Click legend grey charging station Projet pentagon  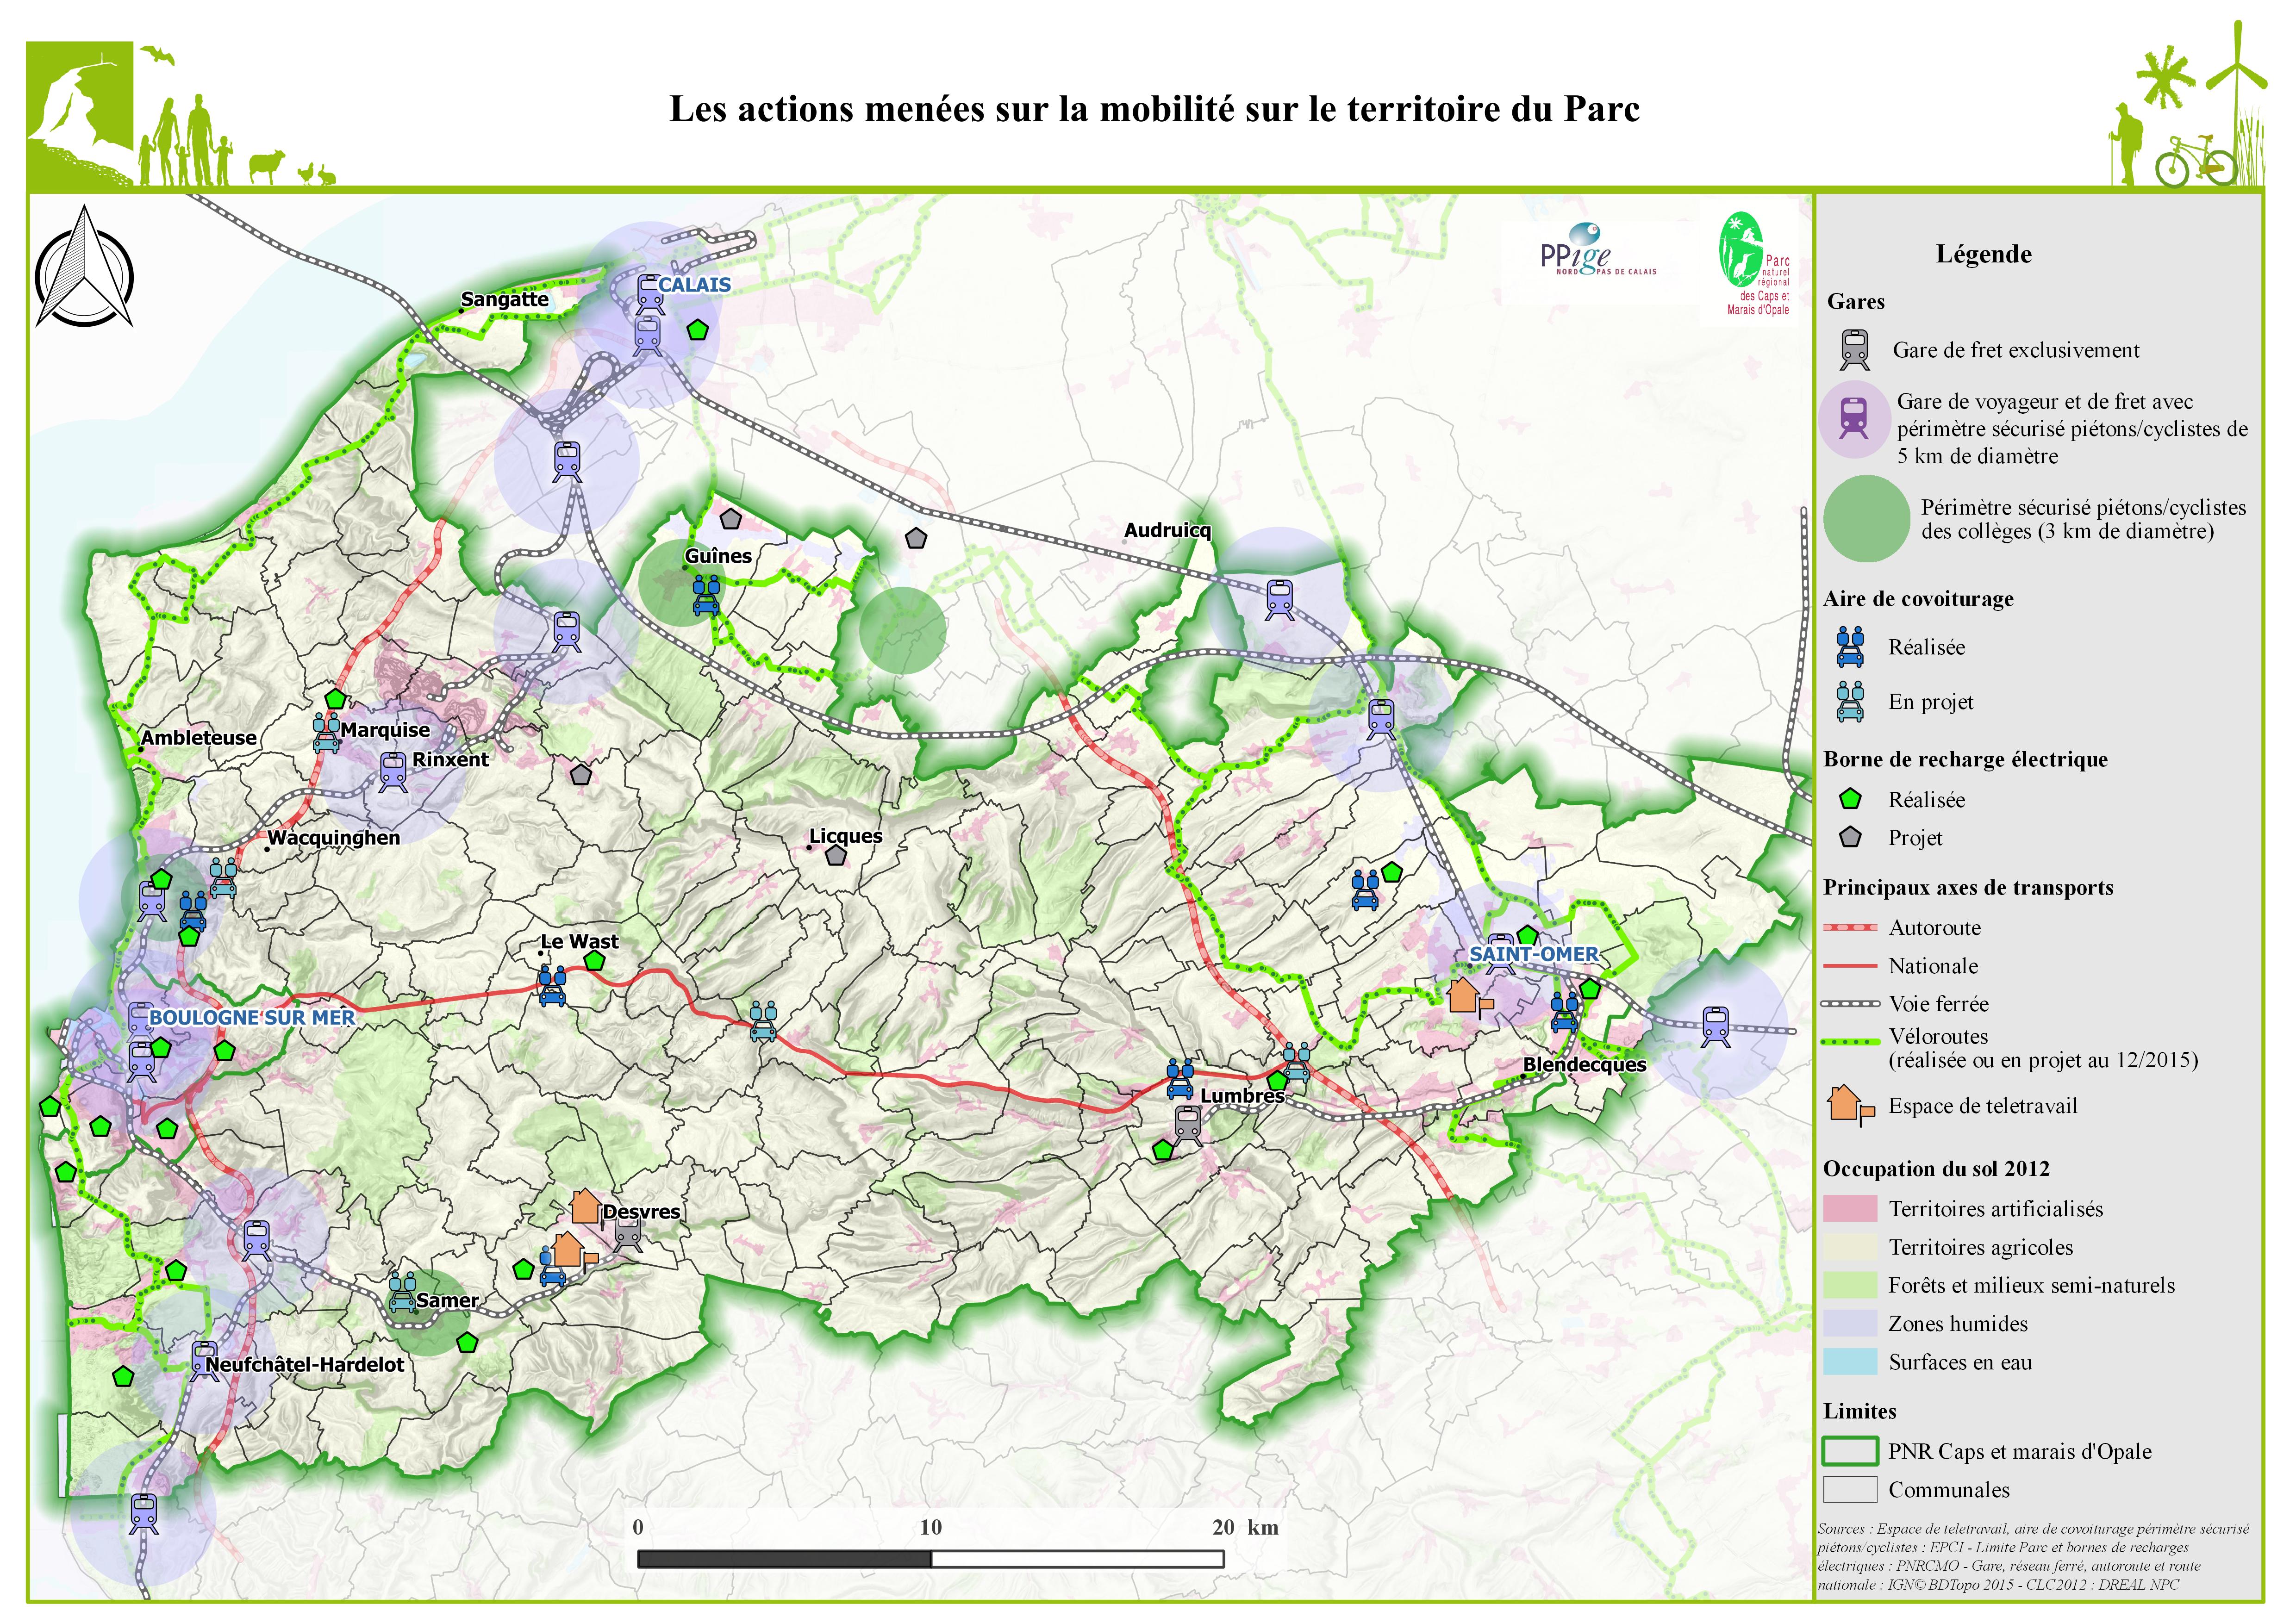[1851, 838]
